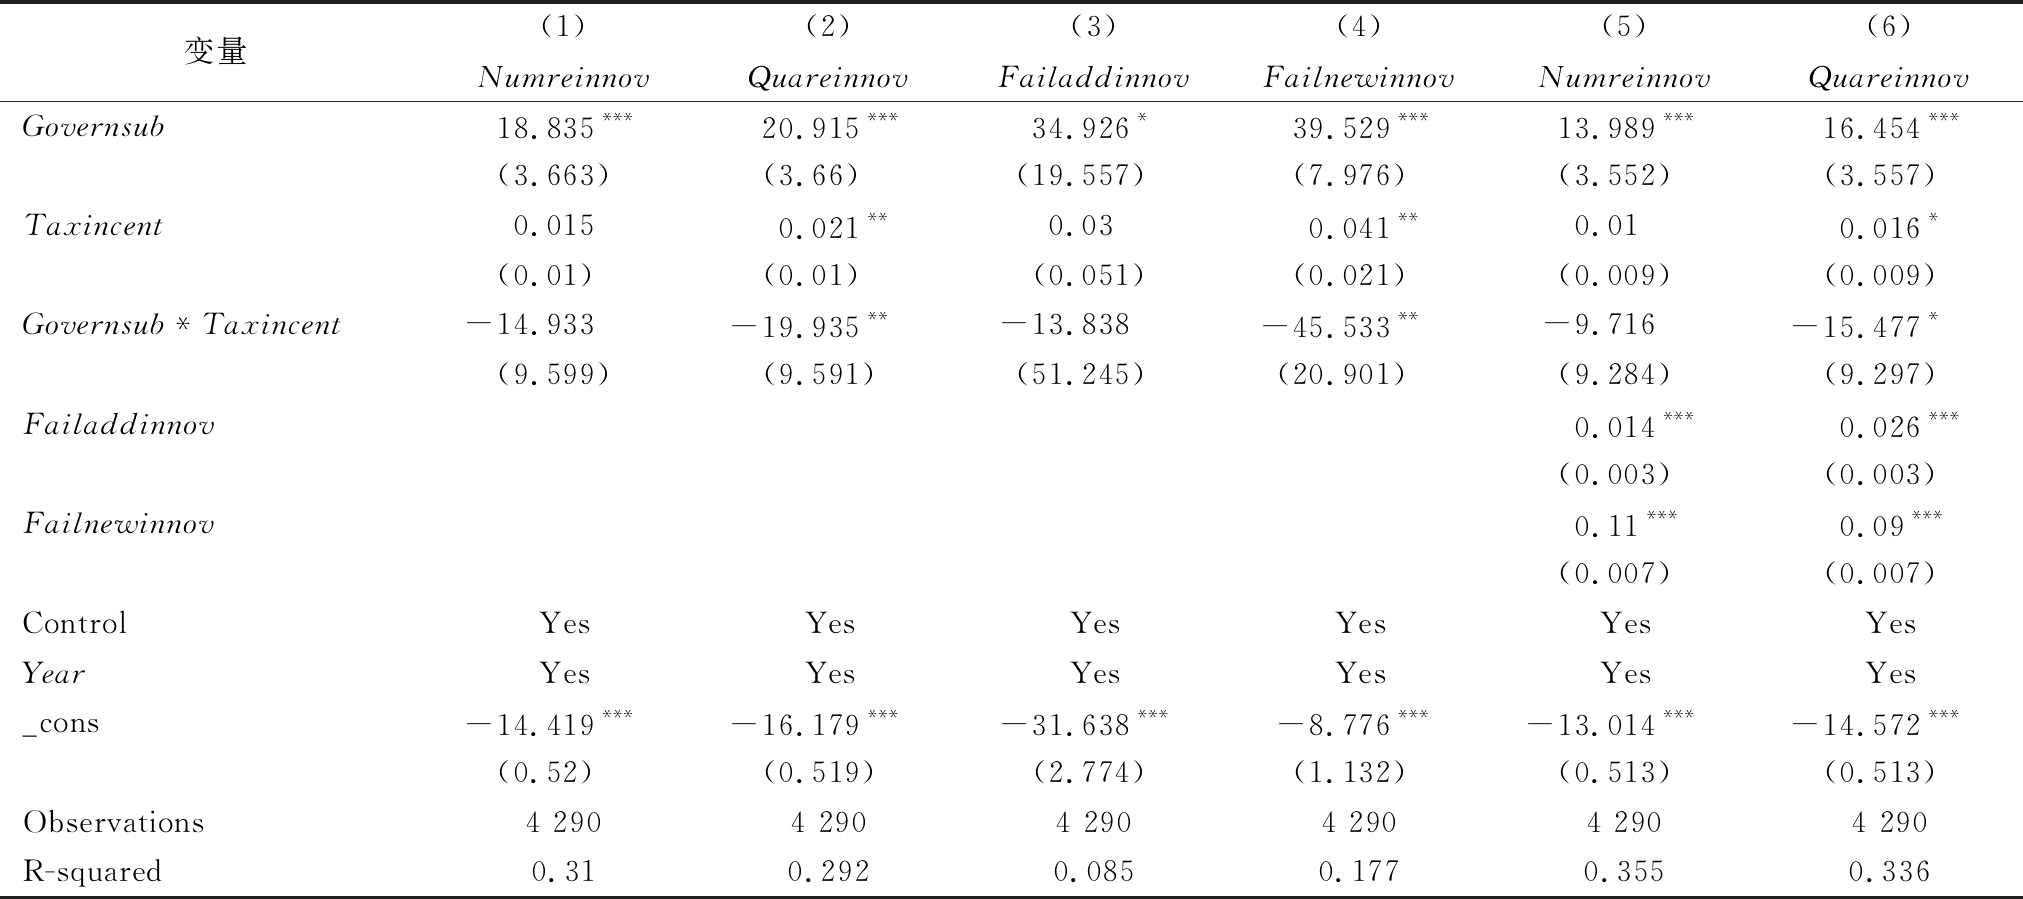Click the Failaddinnov column header under (3)

1093,78
